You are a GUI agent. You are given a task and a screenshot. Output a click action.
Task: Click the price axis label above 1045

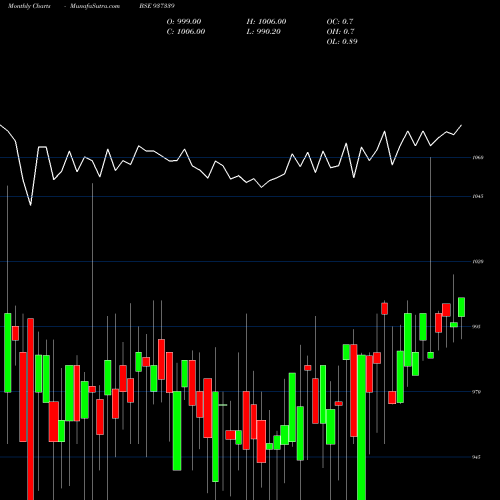478,157
